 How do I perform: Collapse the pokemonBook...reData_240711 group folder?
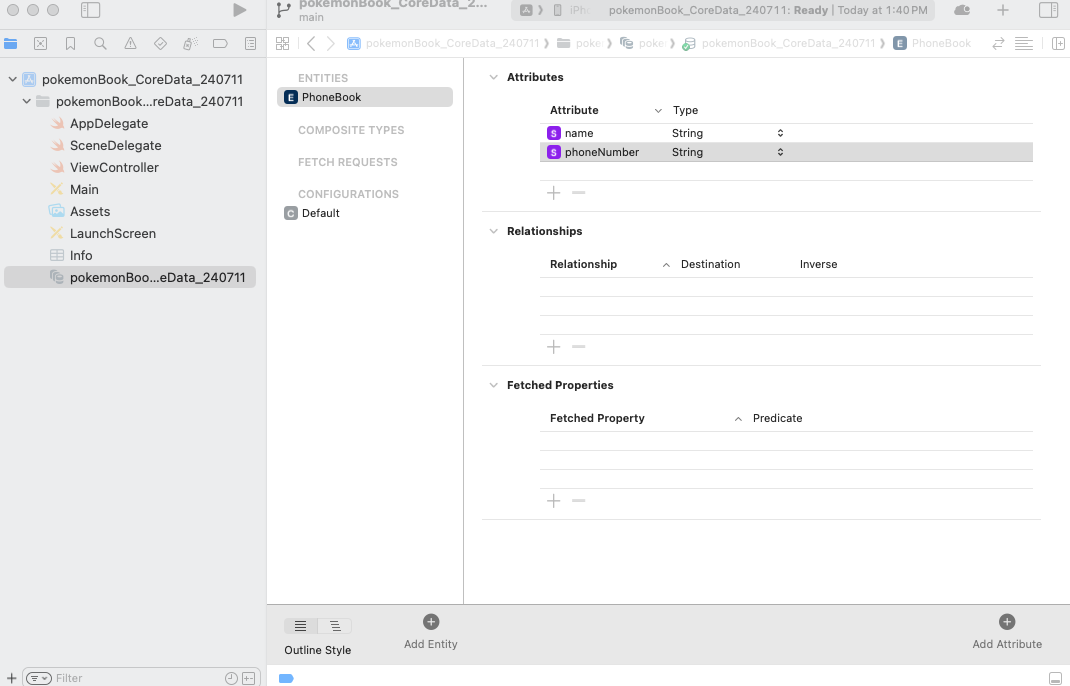click(x=27, y=101)
